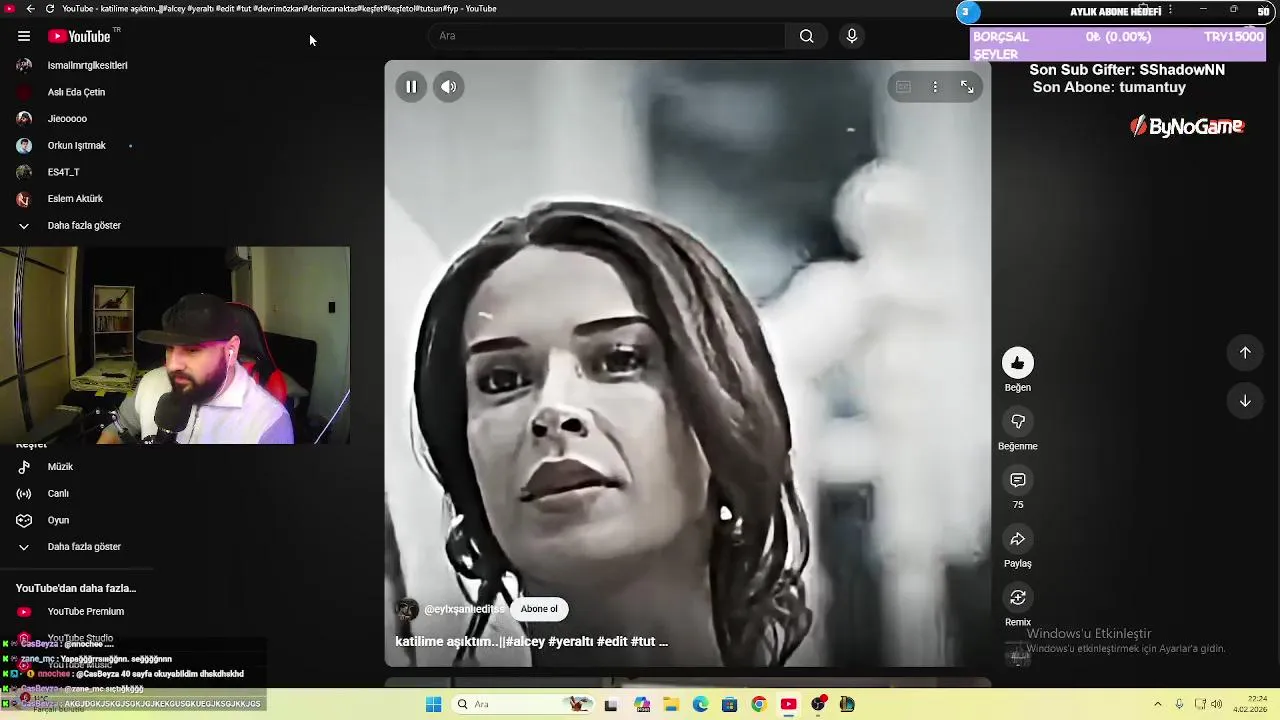Open YouTube Premium link
The height and width of the screenshot is (720, 1280).
85,612
